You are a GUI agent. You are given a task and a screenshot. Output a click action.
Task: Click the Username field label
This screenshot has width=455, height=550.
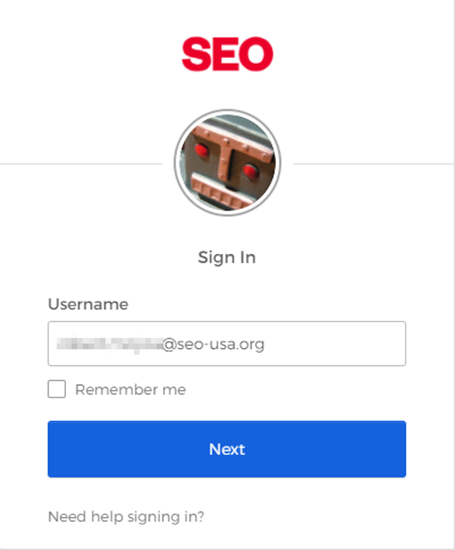click(88, 304)
